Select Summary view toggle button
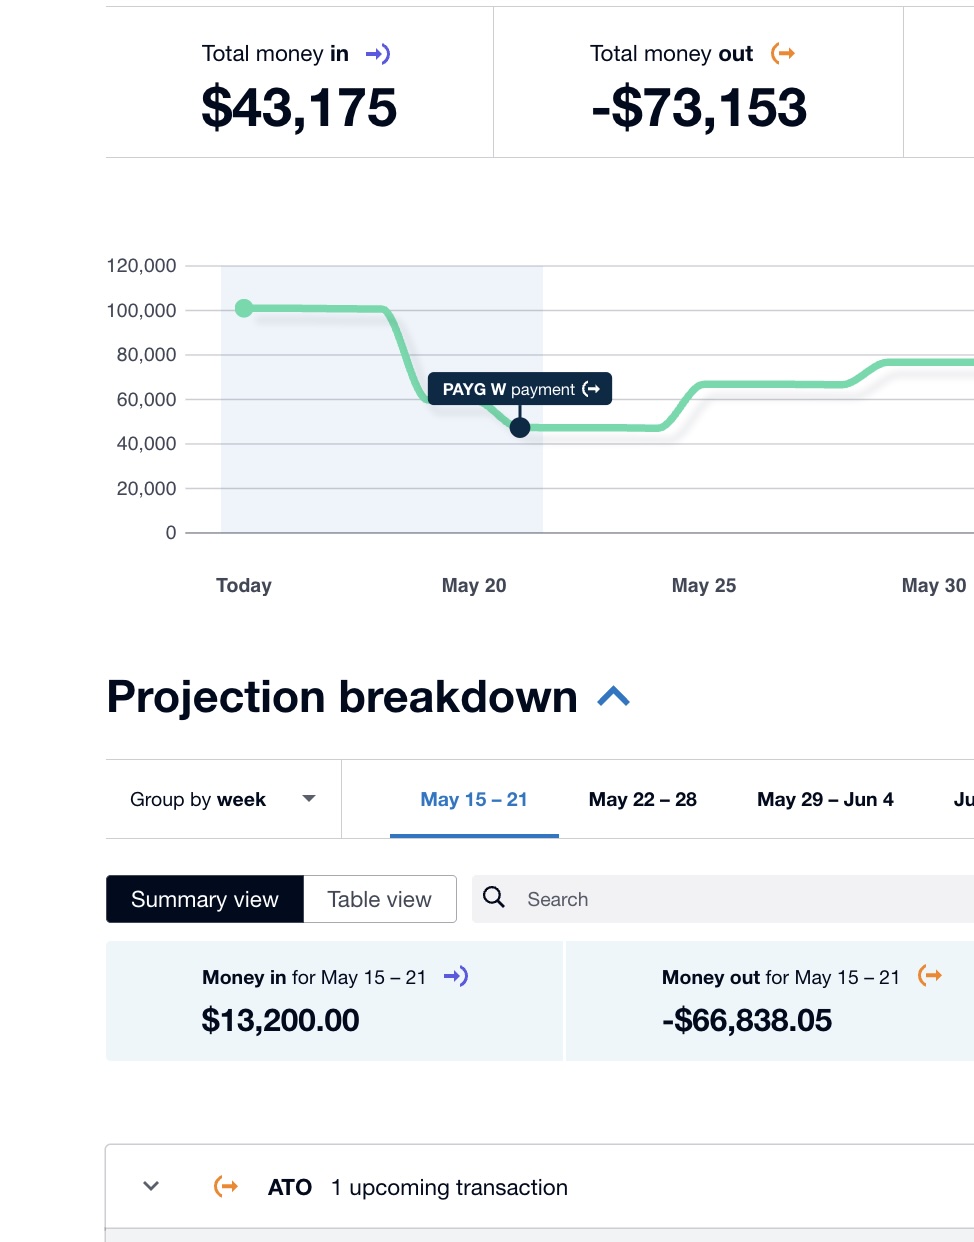The width and height of the screenshot is (974, 1242). pyautogui.click(x=205, y=899)
